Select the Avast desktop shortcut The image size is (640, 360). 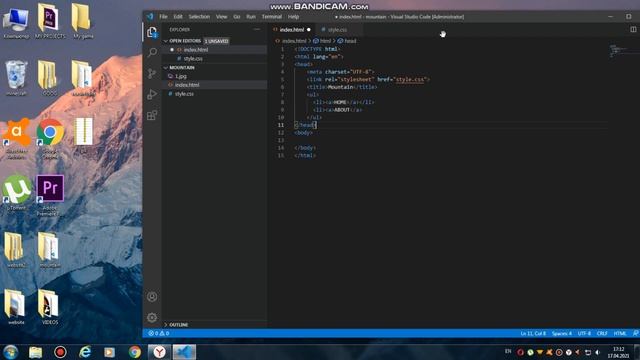point(16,138)
